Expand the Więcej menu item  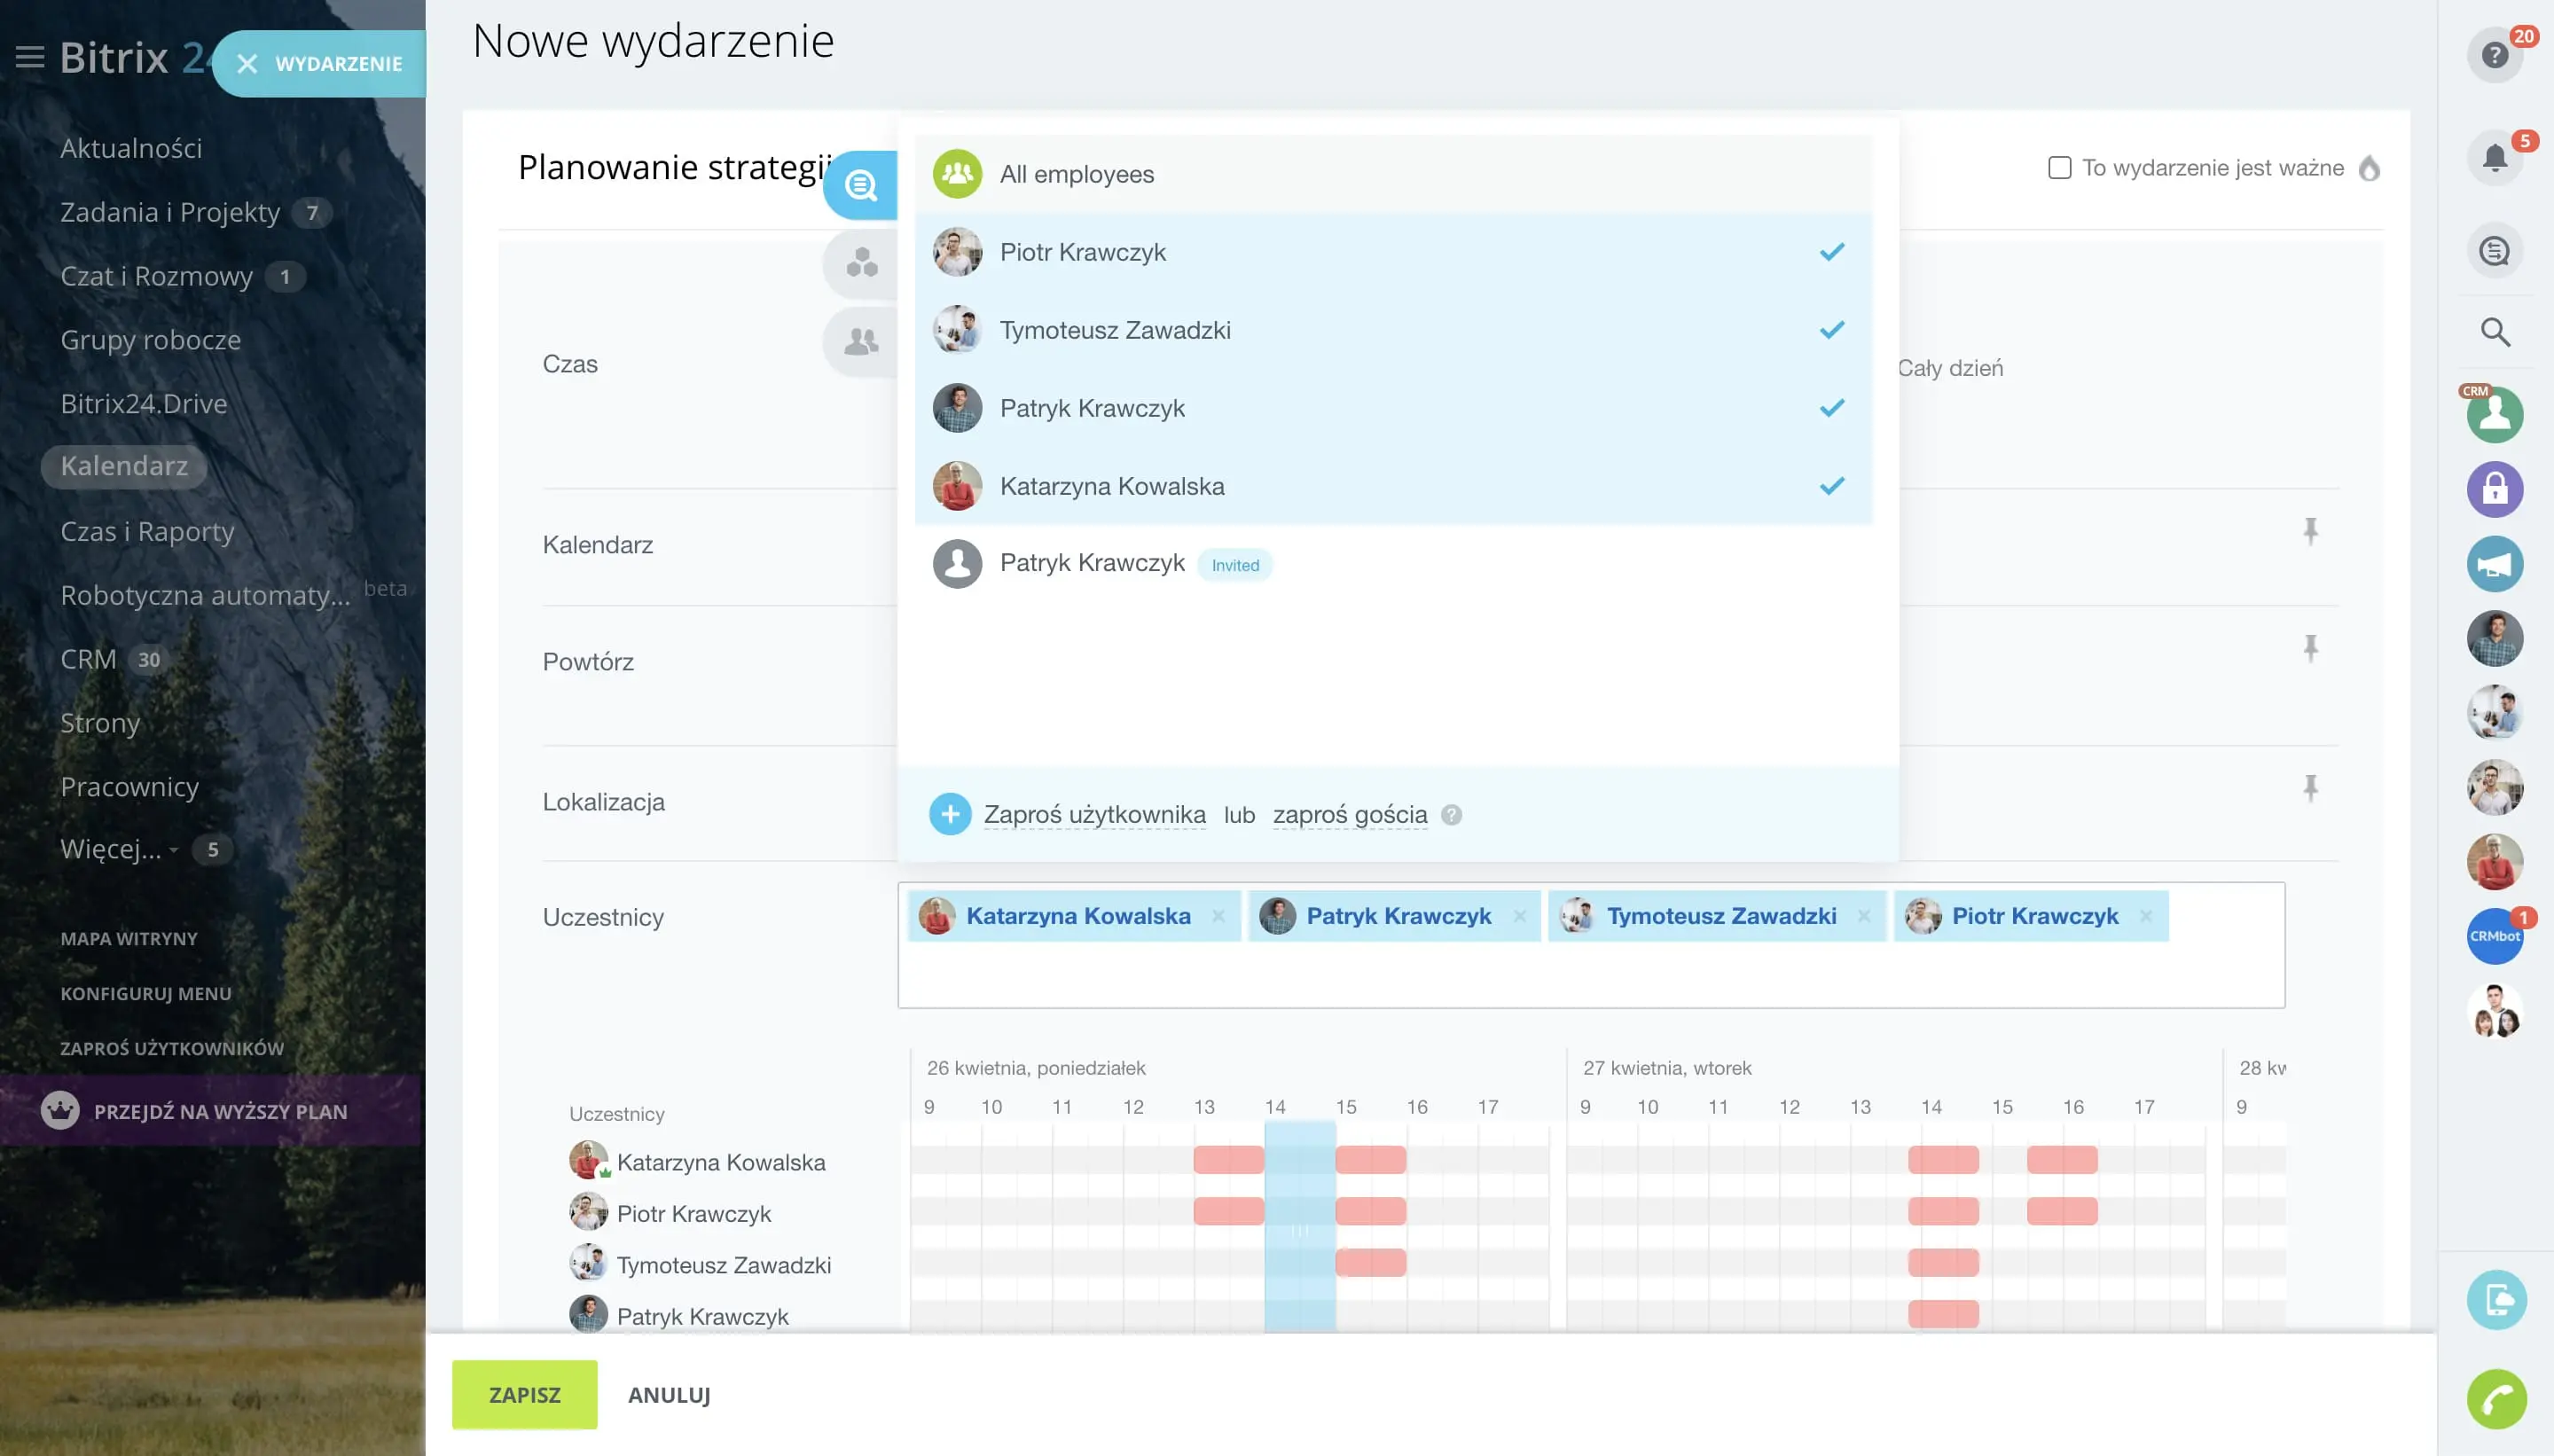110,849
